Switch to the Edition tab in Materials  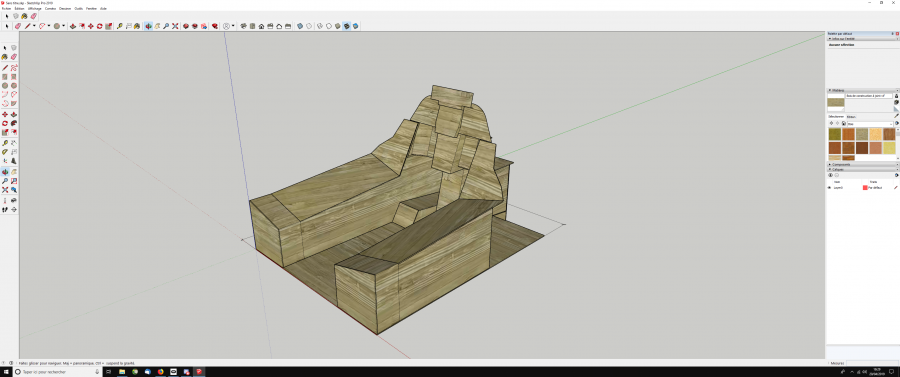tap(852, 116)
